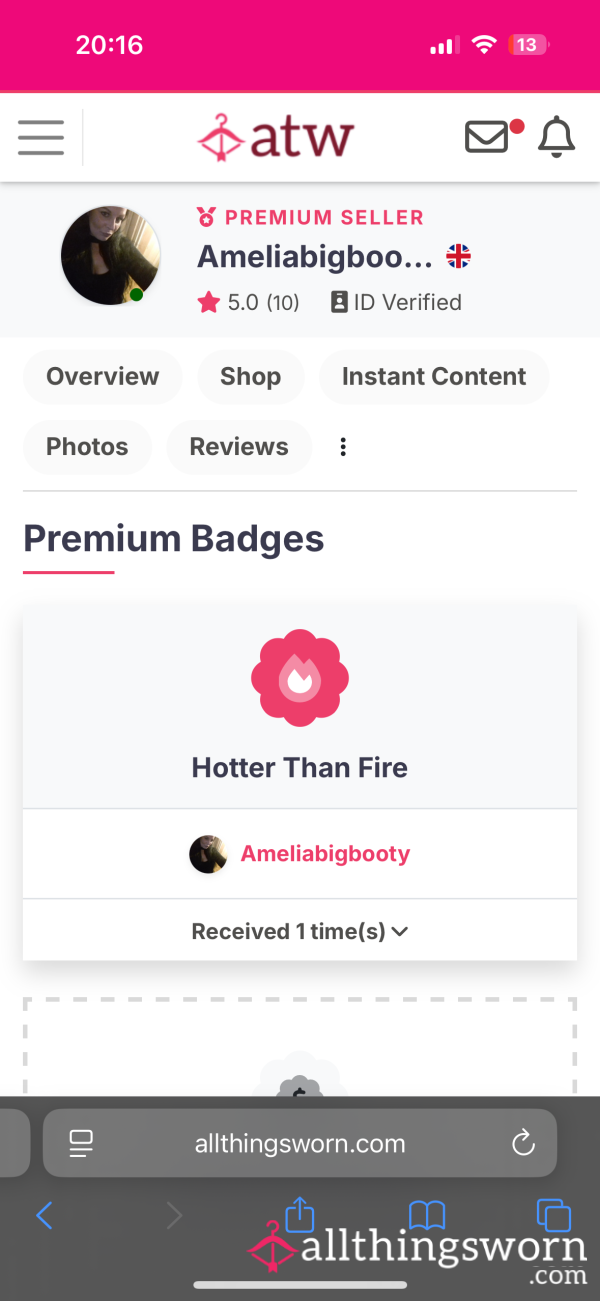Open the notifications bell
The width and height of the screenshot is (600, 1301).
(557, 137)
